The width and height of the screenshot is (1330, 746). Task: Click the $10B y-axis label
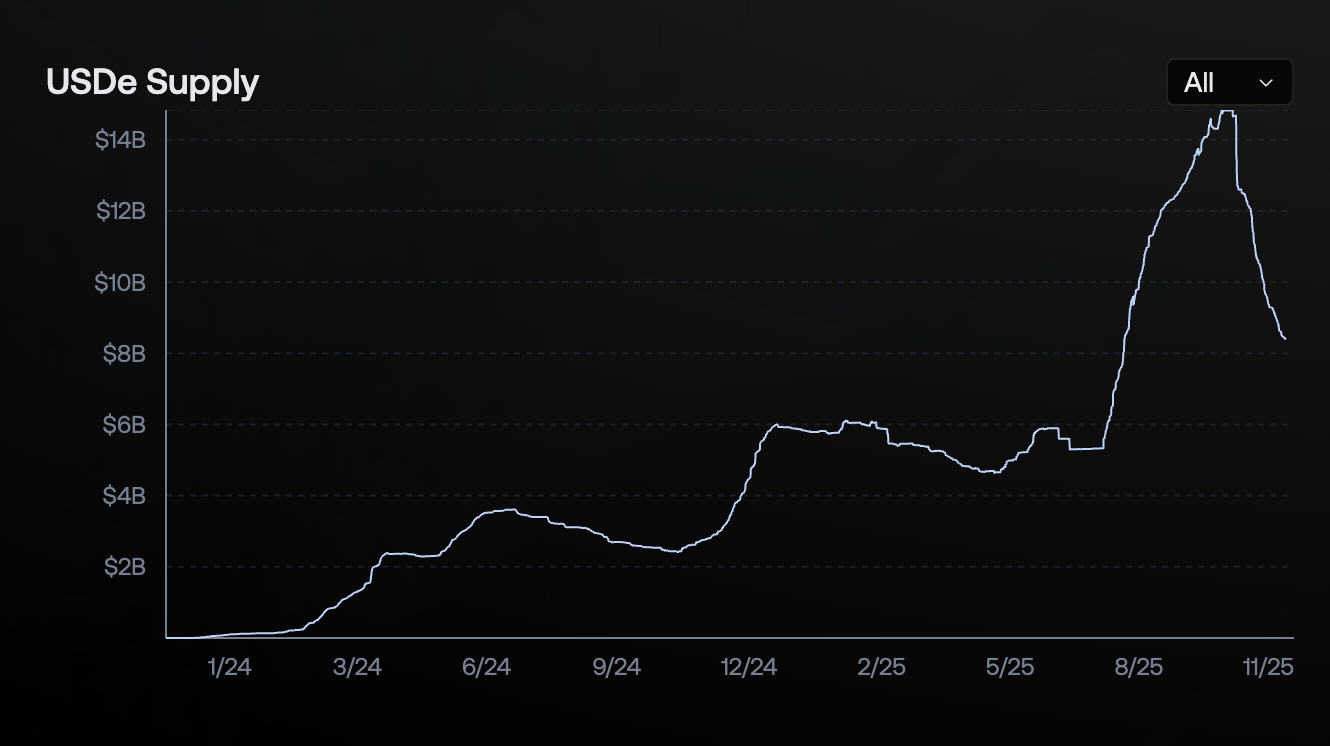(x=123, y=282)
